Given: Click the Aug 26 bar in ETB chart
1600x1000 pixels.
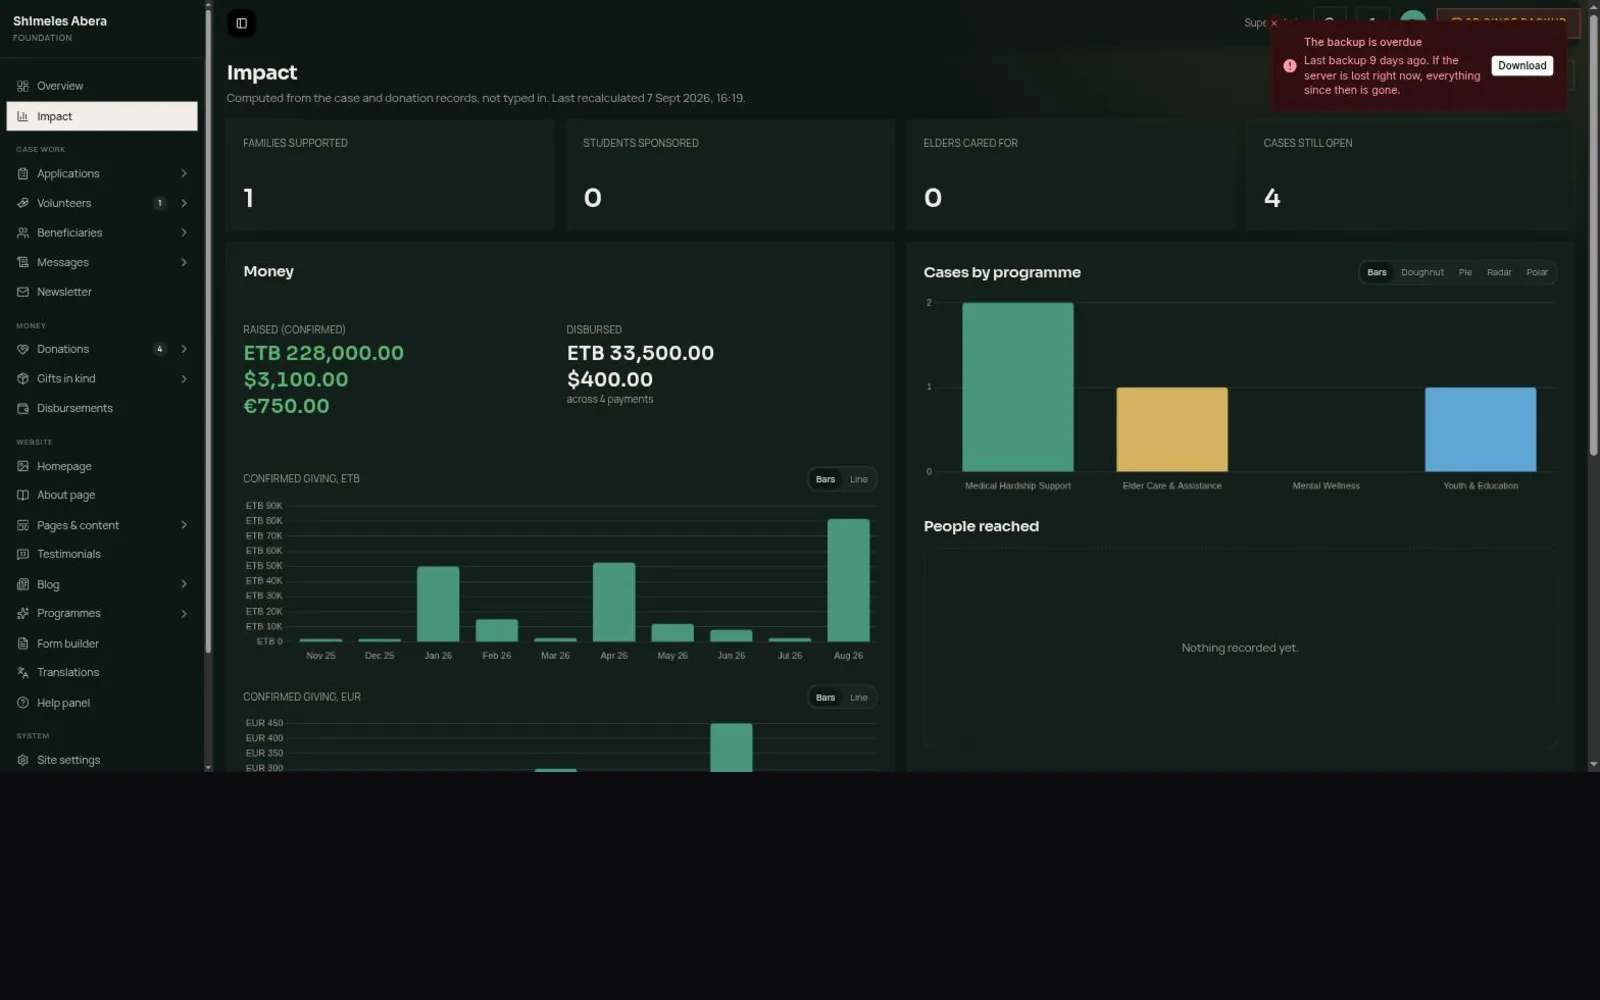Looking at the screenshot, I should click(x=848, y=580).
